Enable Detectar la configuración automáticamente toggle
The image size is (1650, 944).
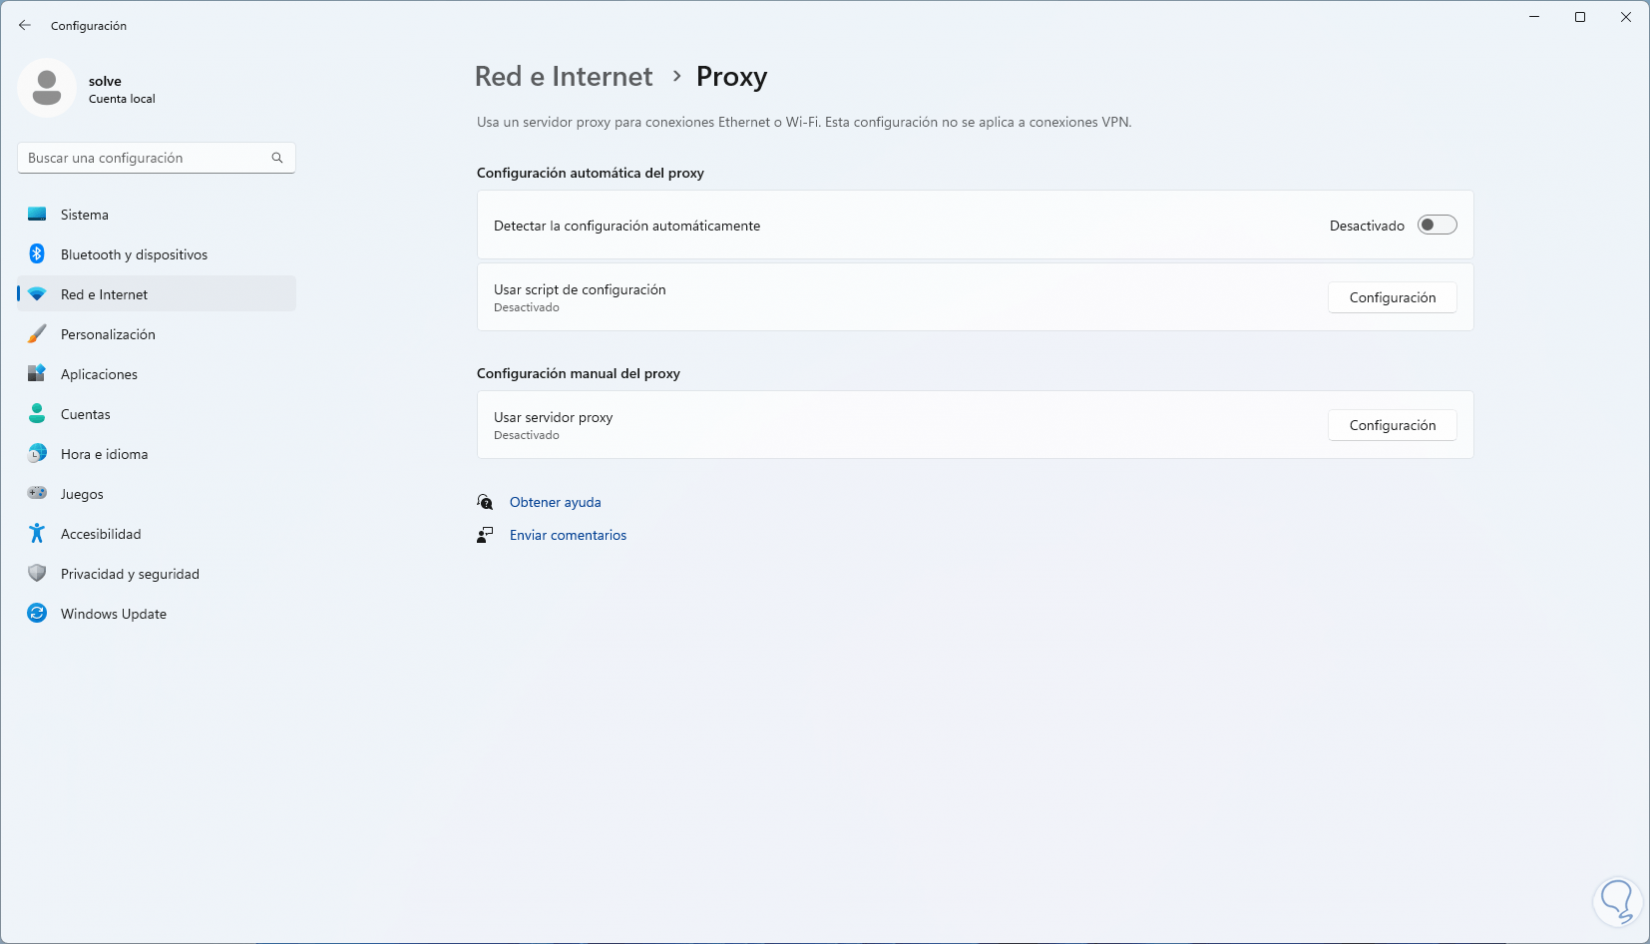[x=1436, y=225]
